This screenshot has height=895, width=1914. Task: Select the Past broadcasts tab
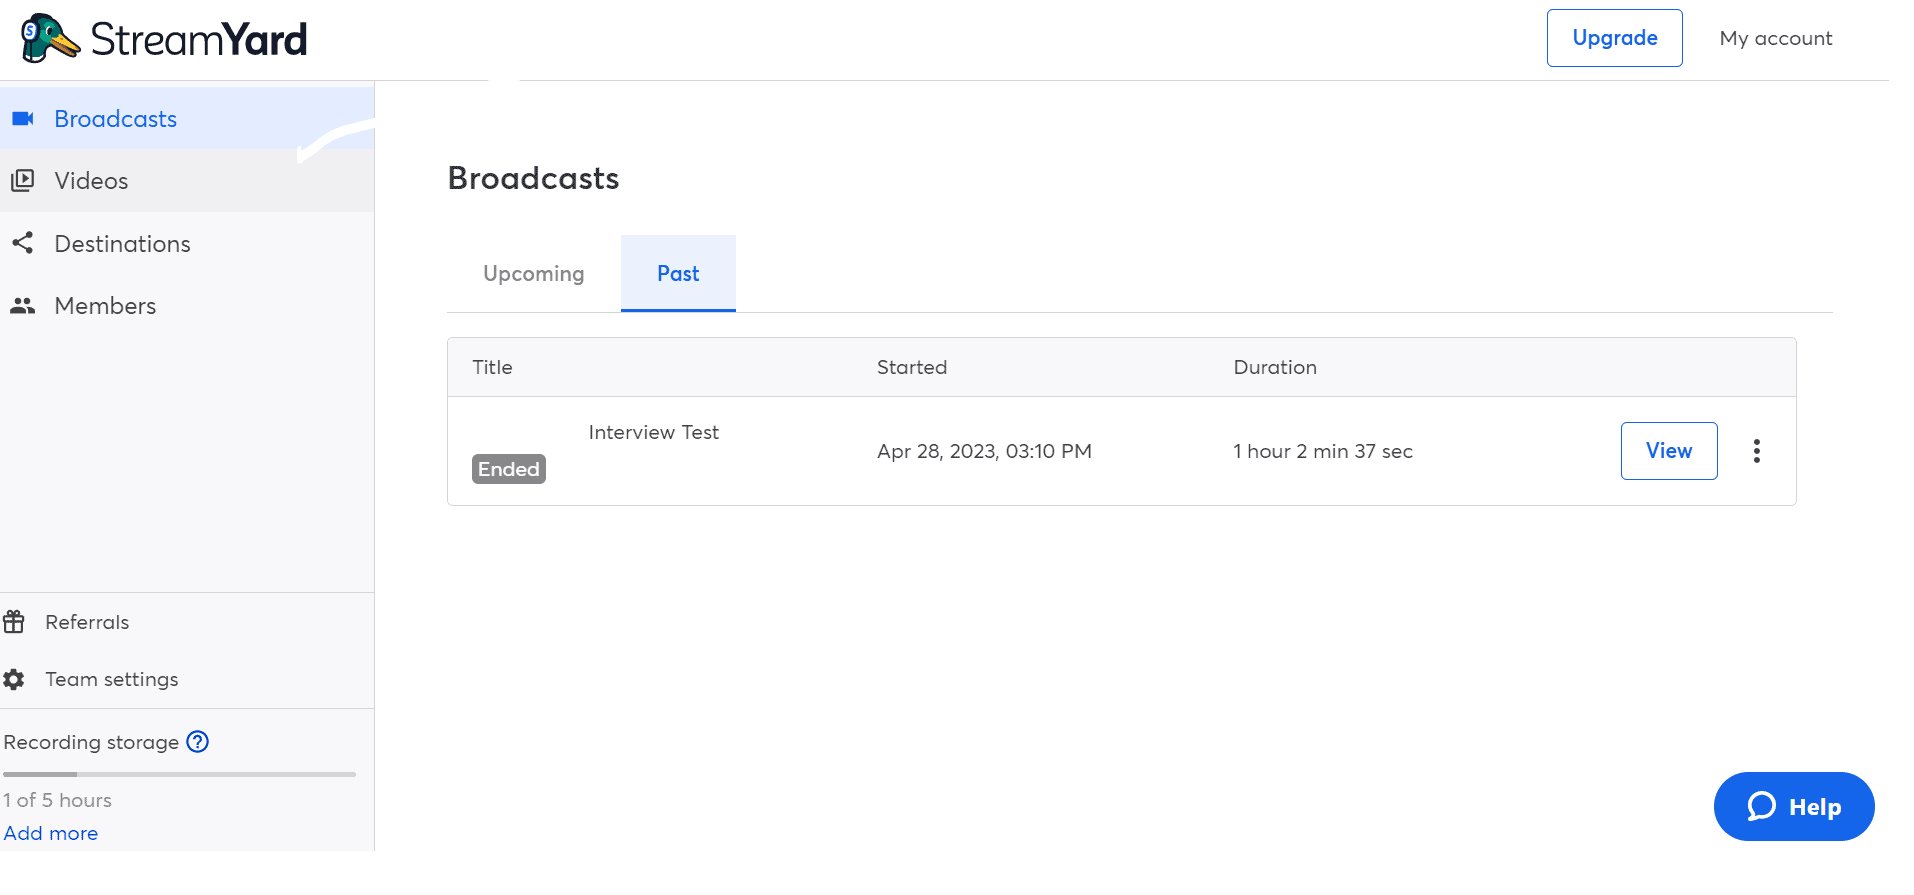(x=678, y=274)
